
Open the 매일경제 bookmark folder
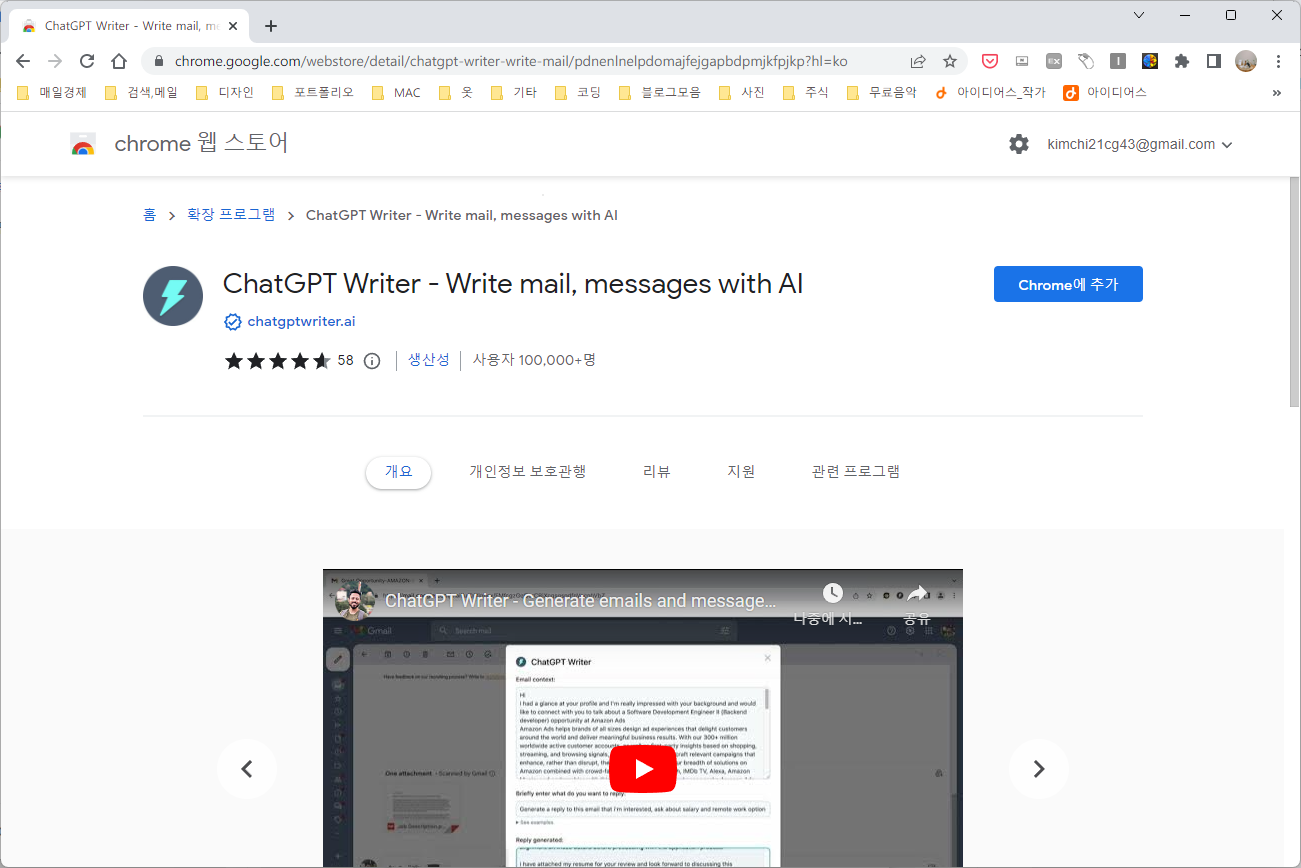53,92
